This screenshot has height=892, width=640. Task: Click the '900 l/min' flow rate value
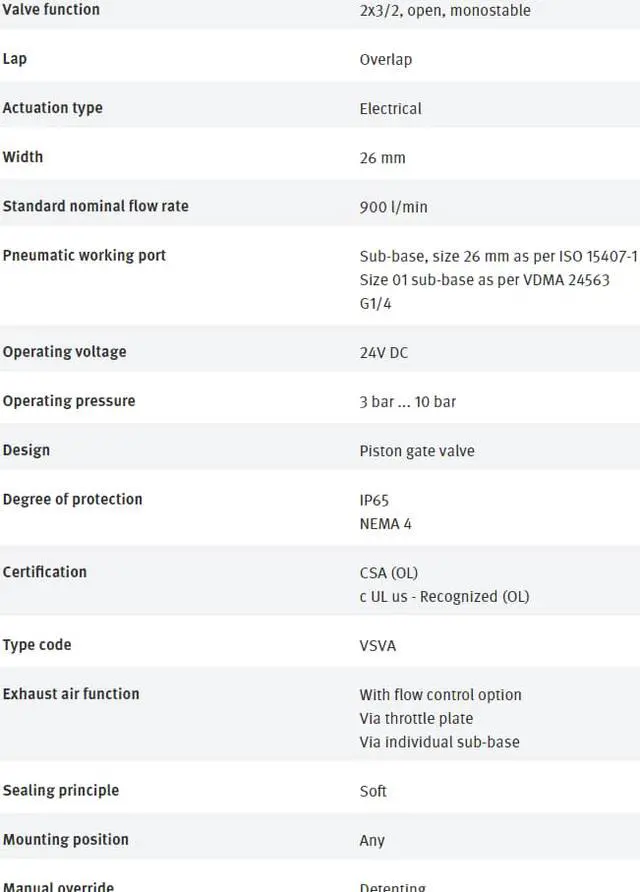click(x=393, y=207)
